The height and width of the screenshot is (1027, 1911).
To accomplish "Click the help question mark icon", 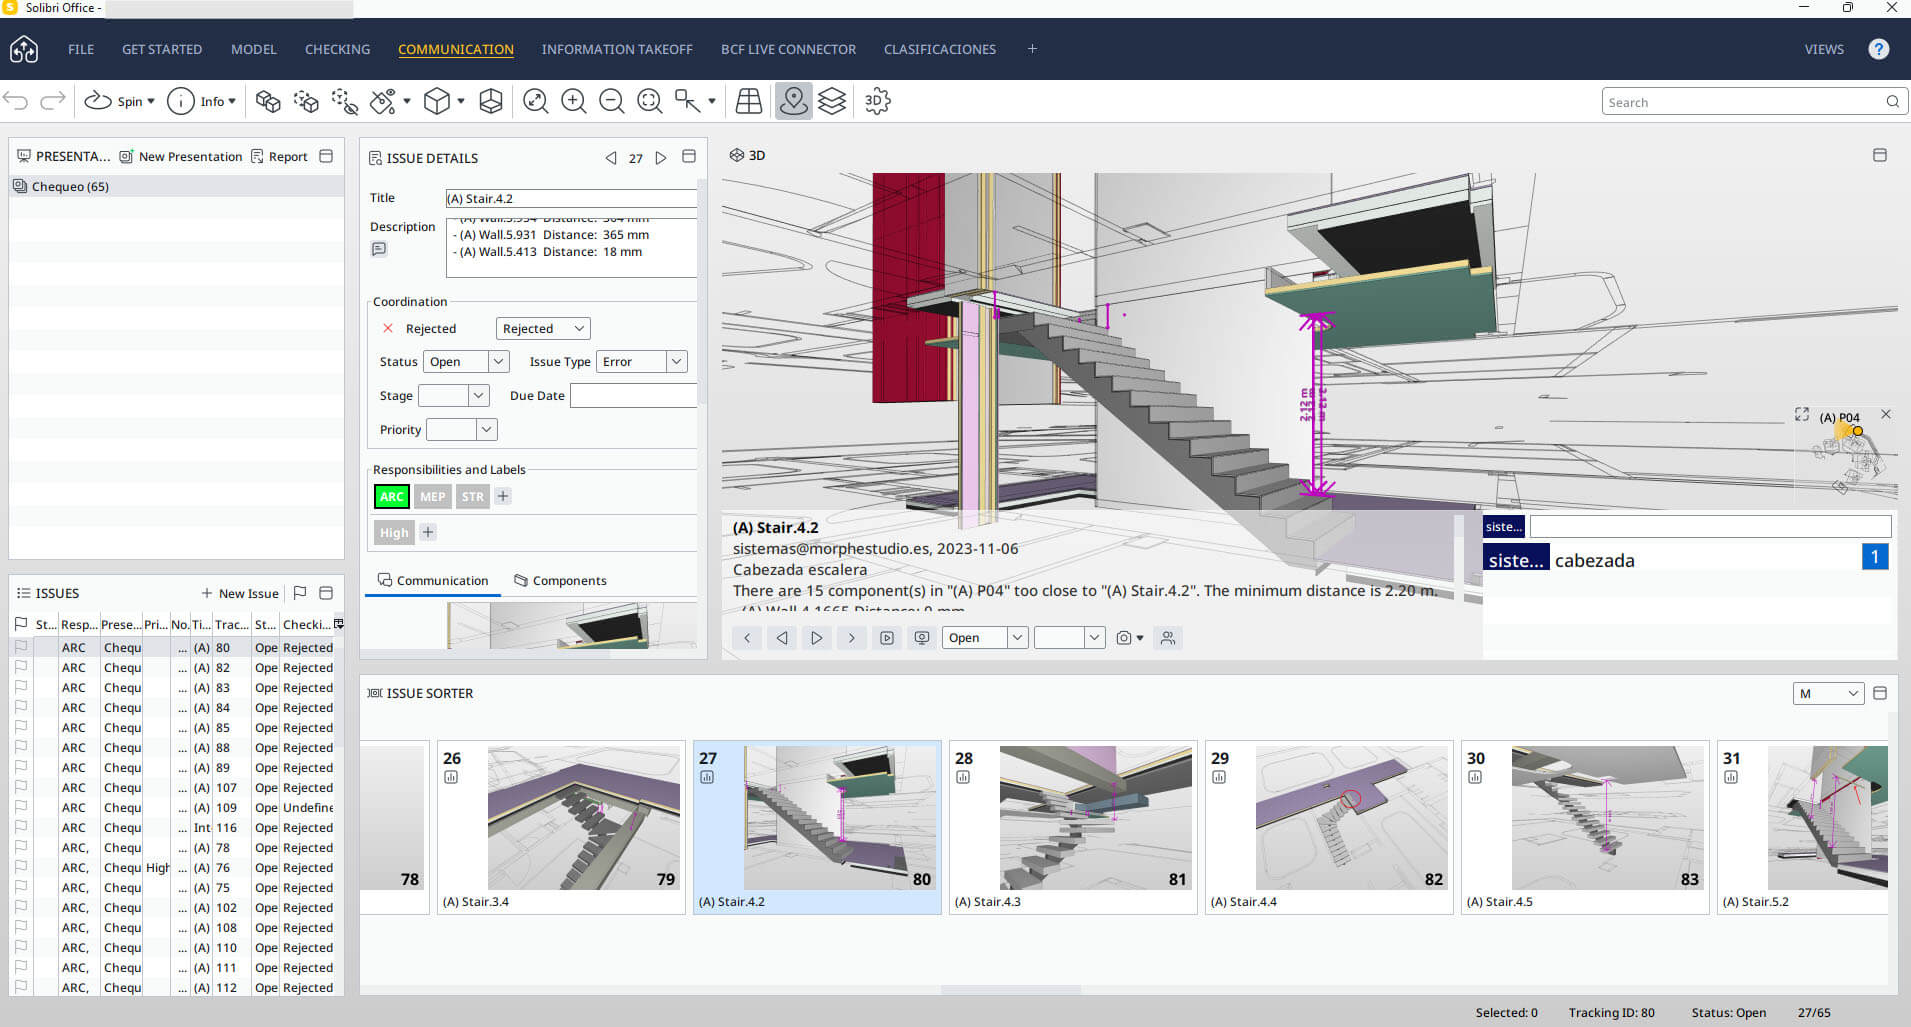I will (1878, 49).
